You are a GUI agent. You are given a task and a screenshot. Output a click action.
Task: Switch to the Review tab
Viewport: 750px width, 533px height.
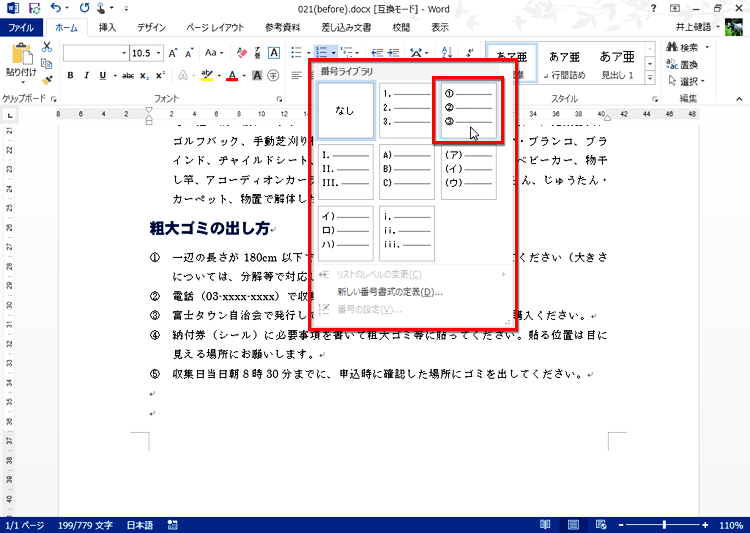click(401, 27)
